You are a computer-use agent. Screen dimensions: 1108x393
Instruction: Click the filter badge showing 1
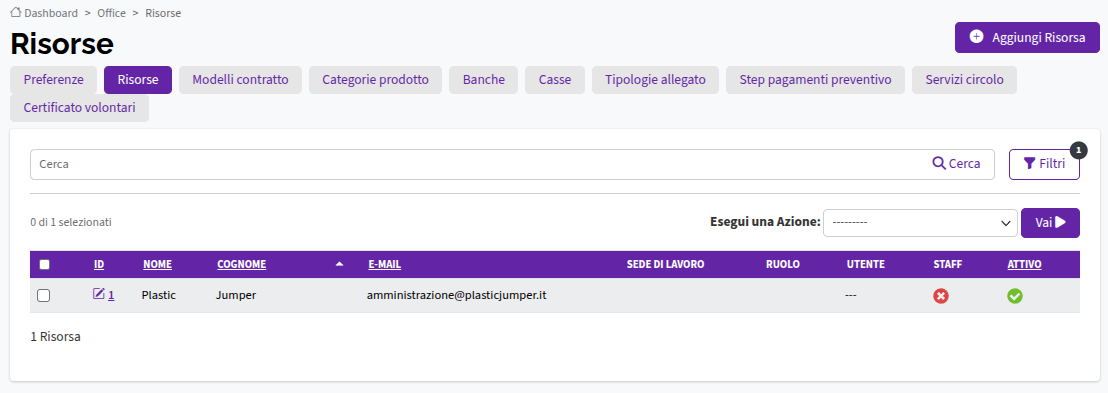pyautogui.click(x=1078, y=150)
